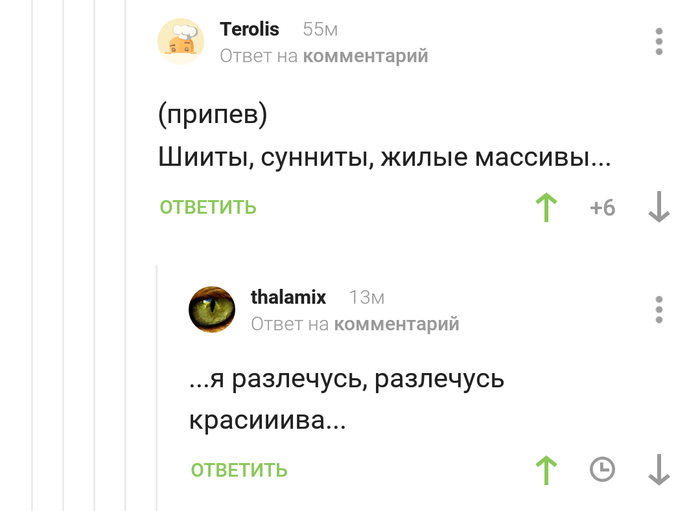Click the 13м timestamp on thalamix comment
The height and width of the screenshot is (511, 700).
coord(366,298)
